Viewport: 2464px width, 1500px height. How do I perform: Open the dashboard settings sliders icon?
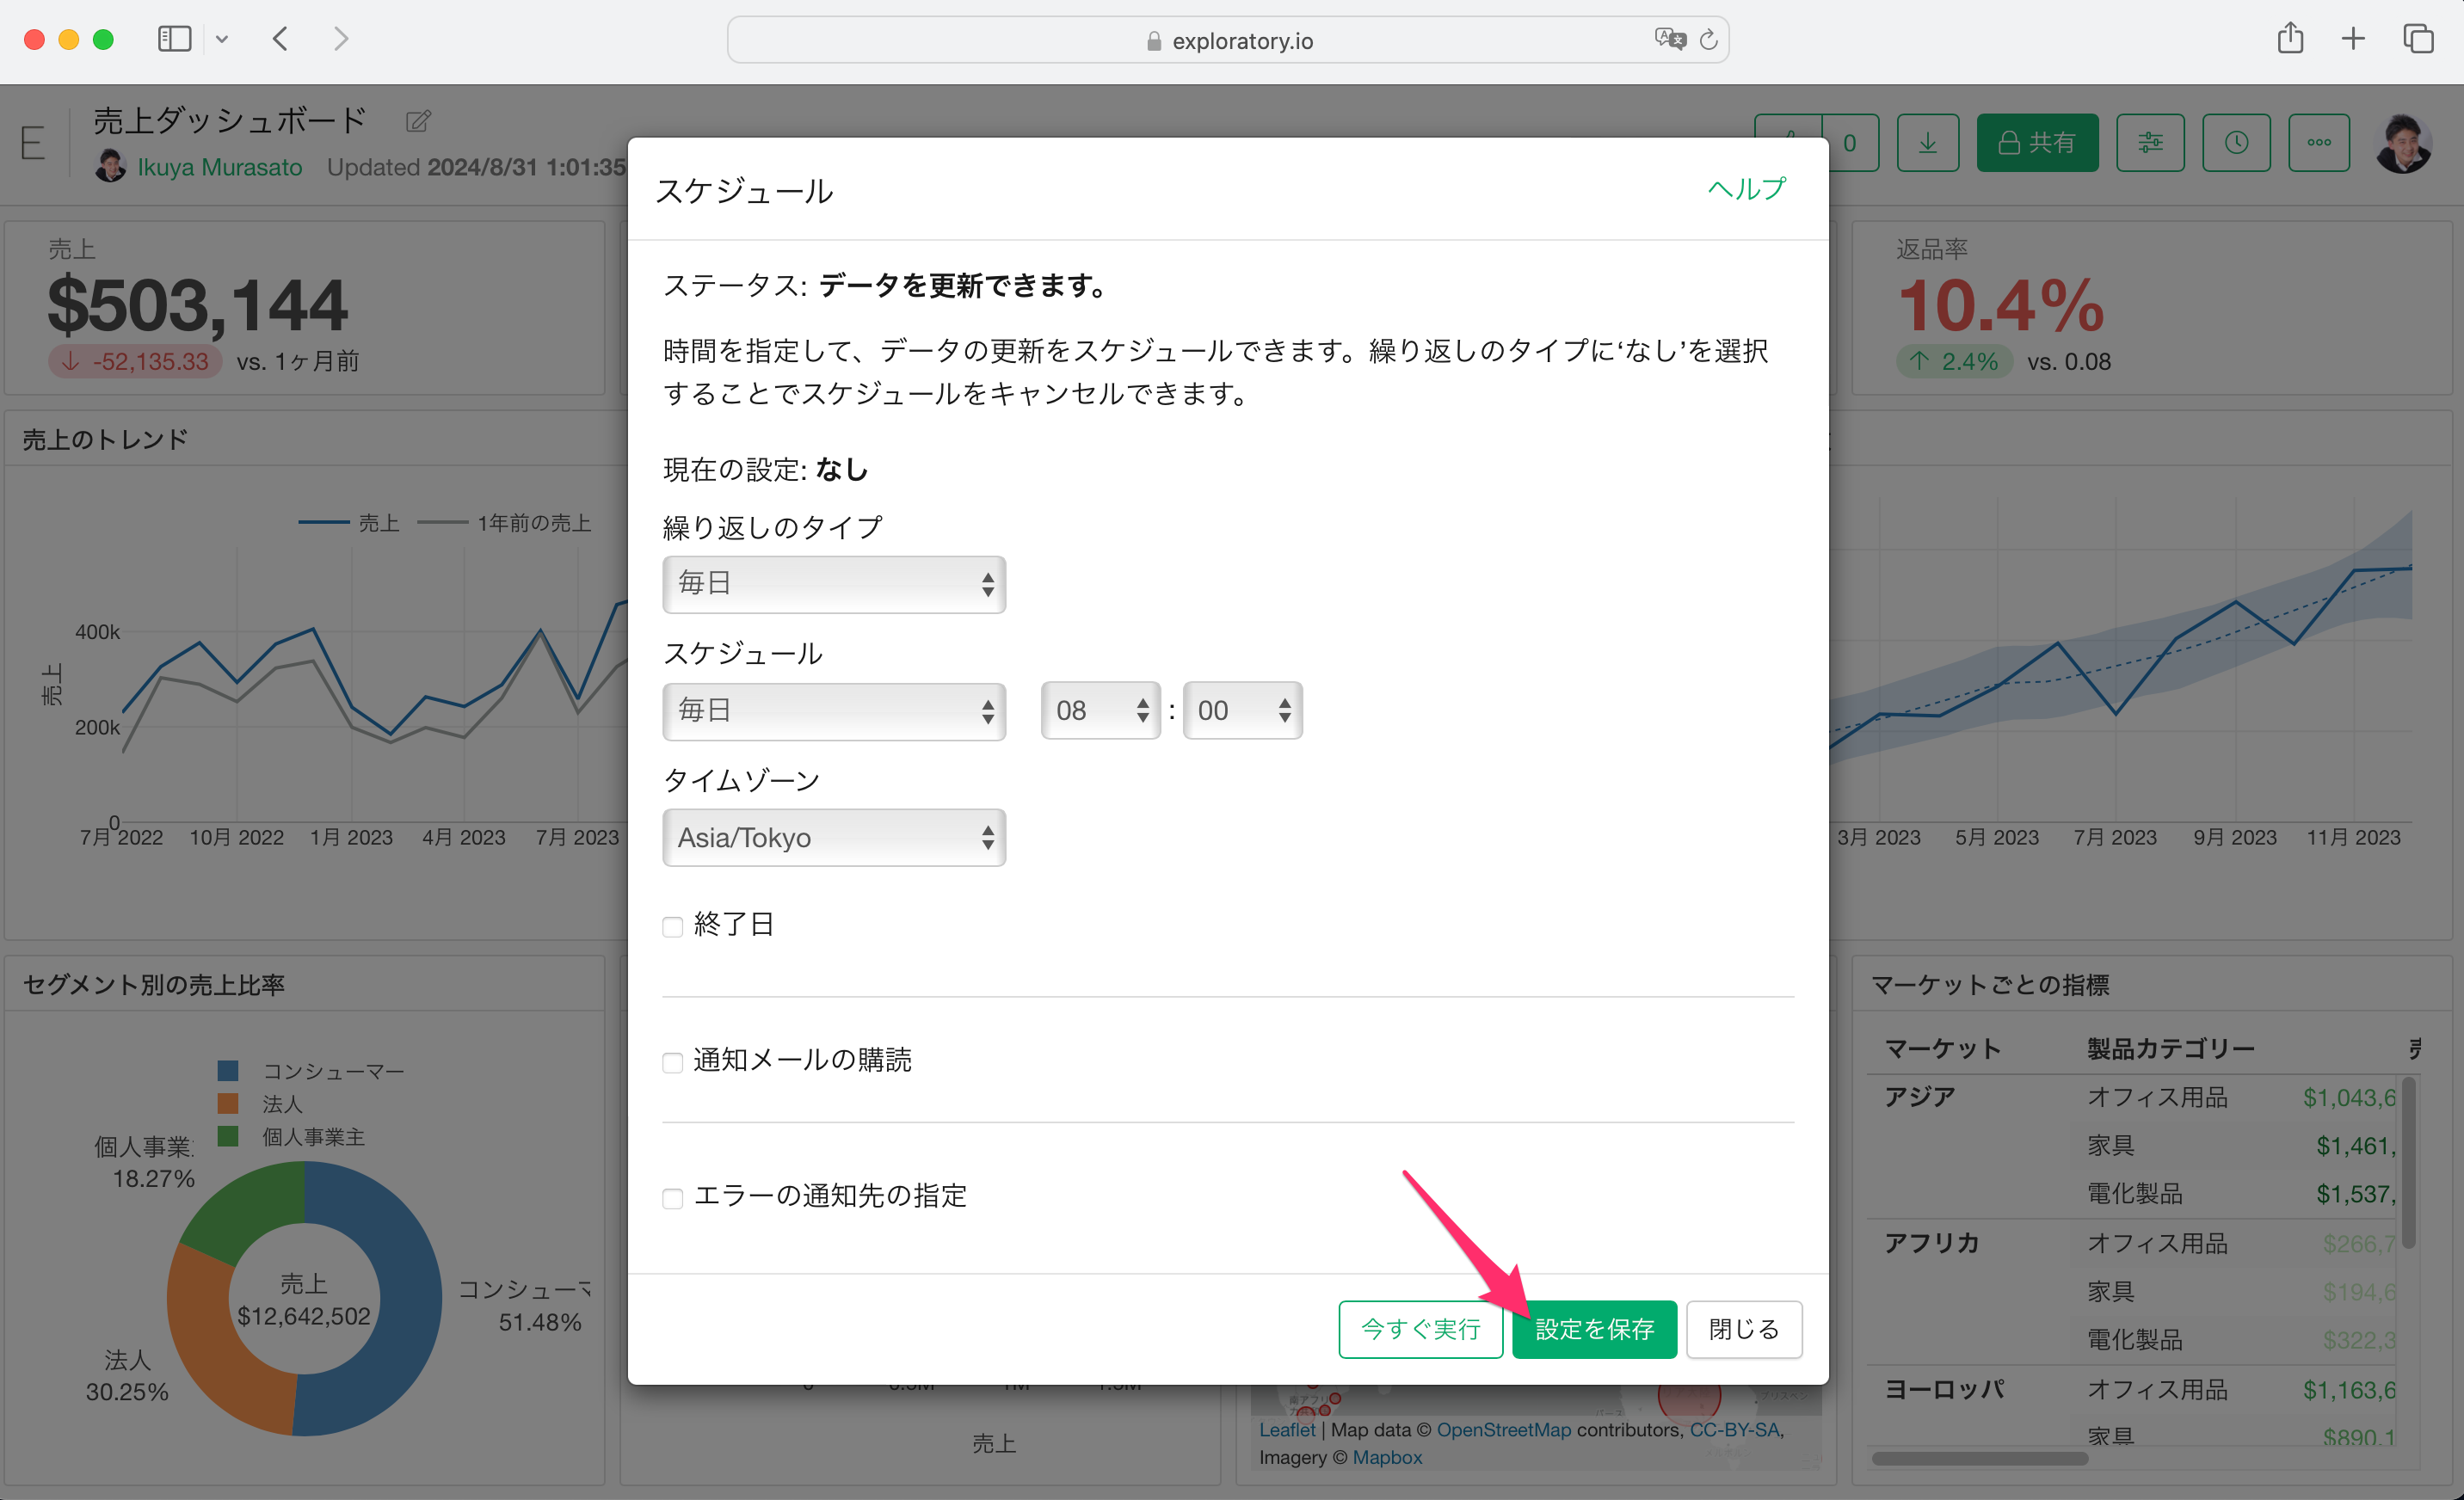click(2149, 143)
